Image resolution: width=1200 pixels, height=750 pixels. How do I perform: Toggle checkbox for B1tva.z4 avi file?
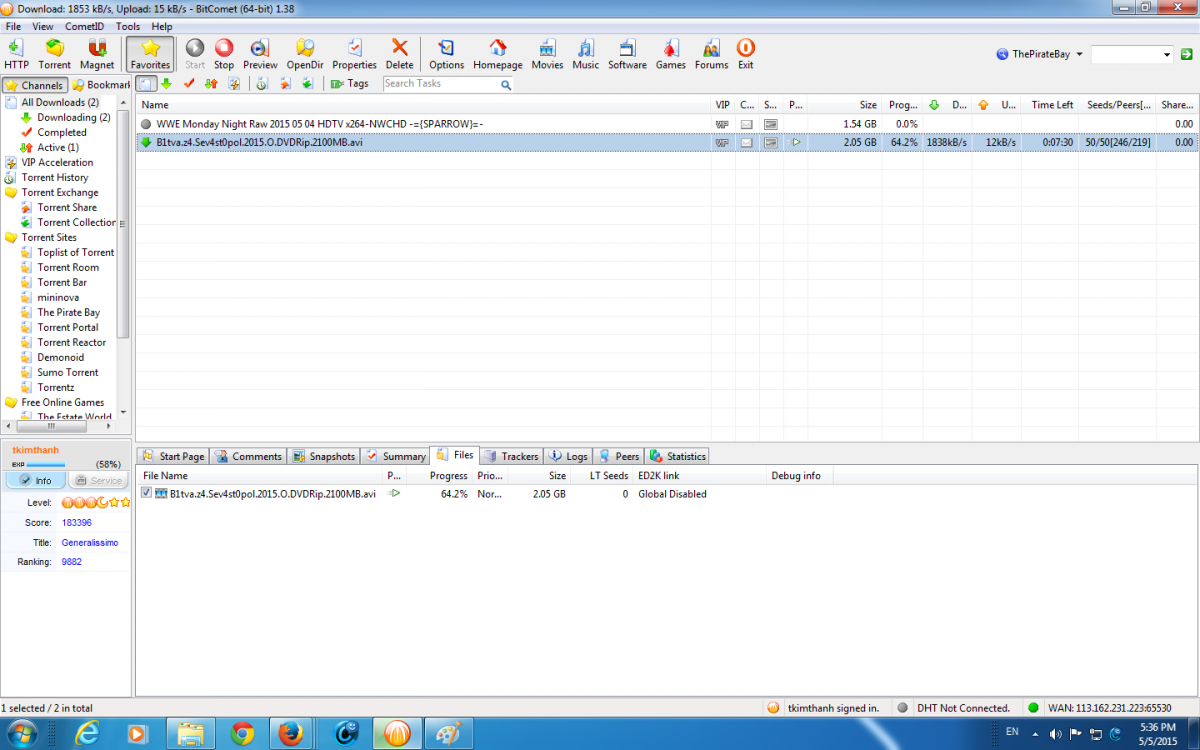coord(146,493)
